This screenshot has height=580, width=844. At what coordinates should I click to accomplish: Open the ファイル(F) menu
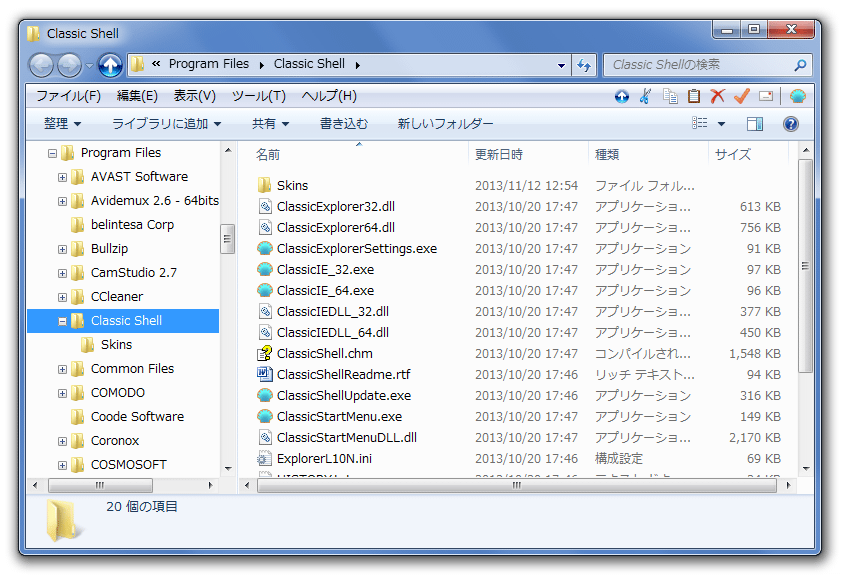68,96
